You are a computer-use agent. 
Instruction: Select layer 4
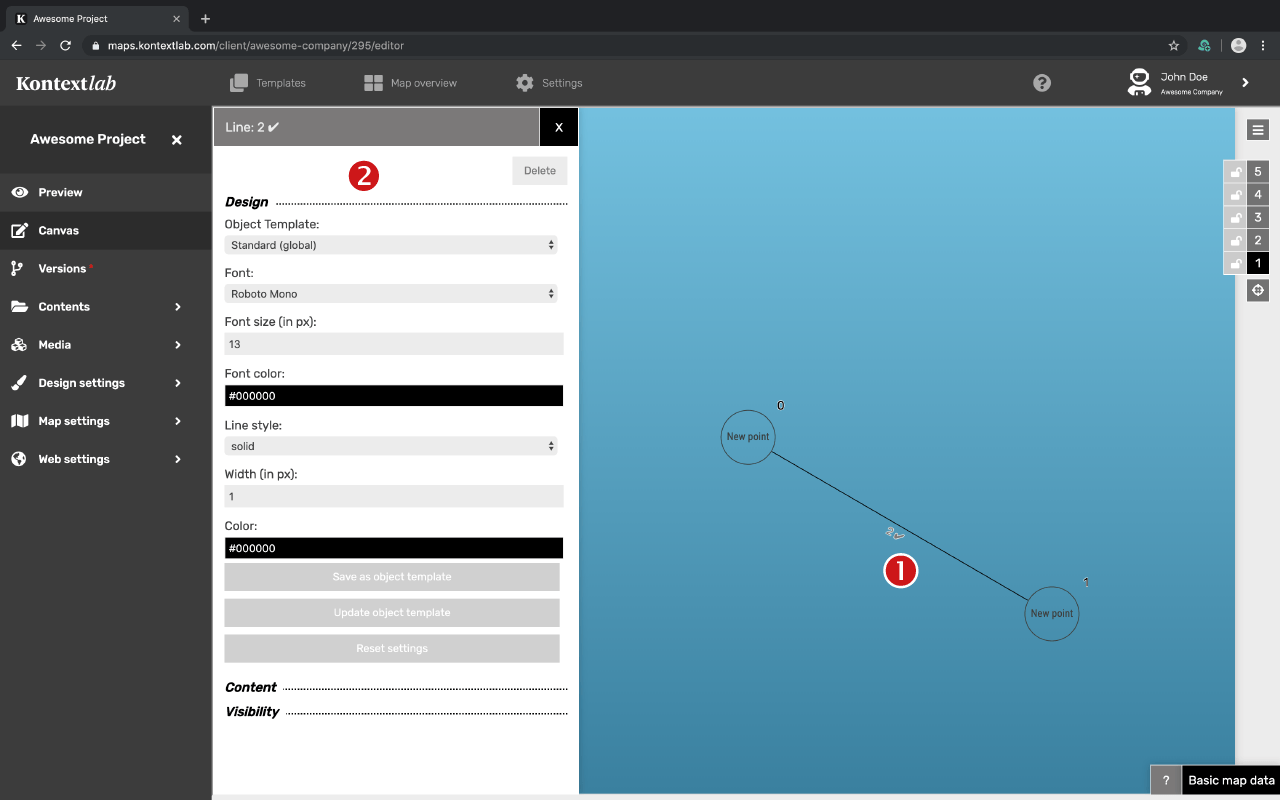pos(1258,195)
